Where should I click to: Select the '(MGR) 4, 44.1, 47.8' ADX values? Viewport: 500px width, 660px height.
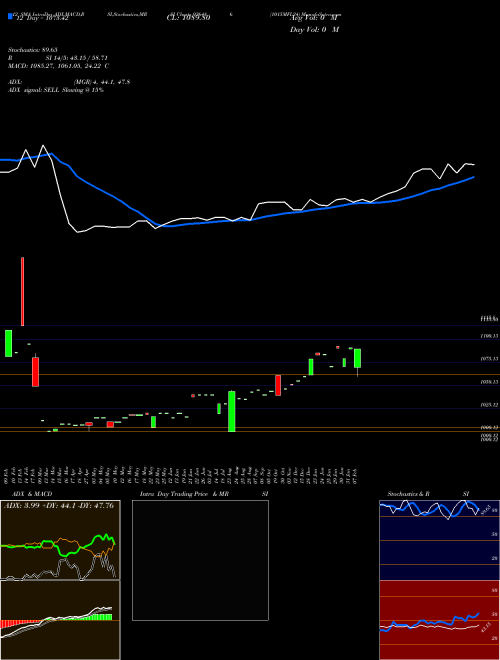click(101, 82)
